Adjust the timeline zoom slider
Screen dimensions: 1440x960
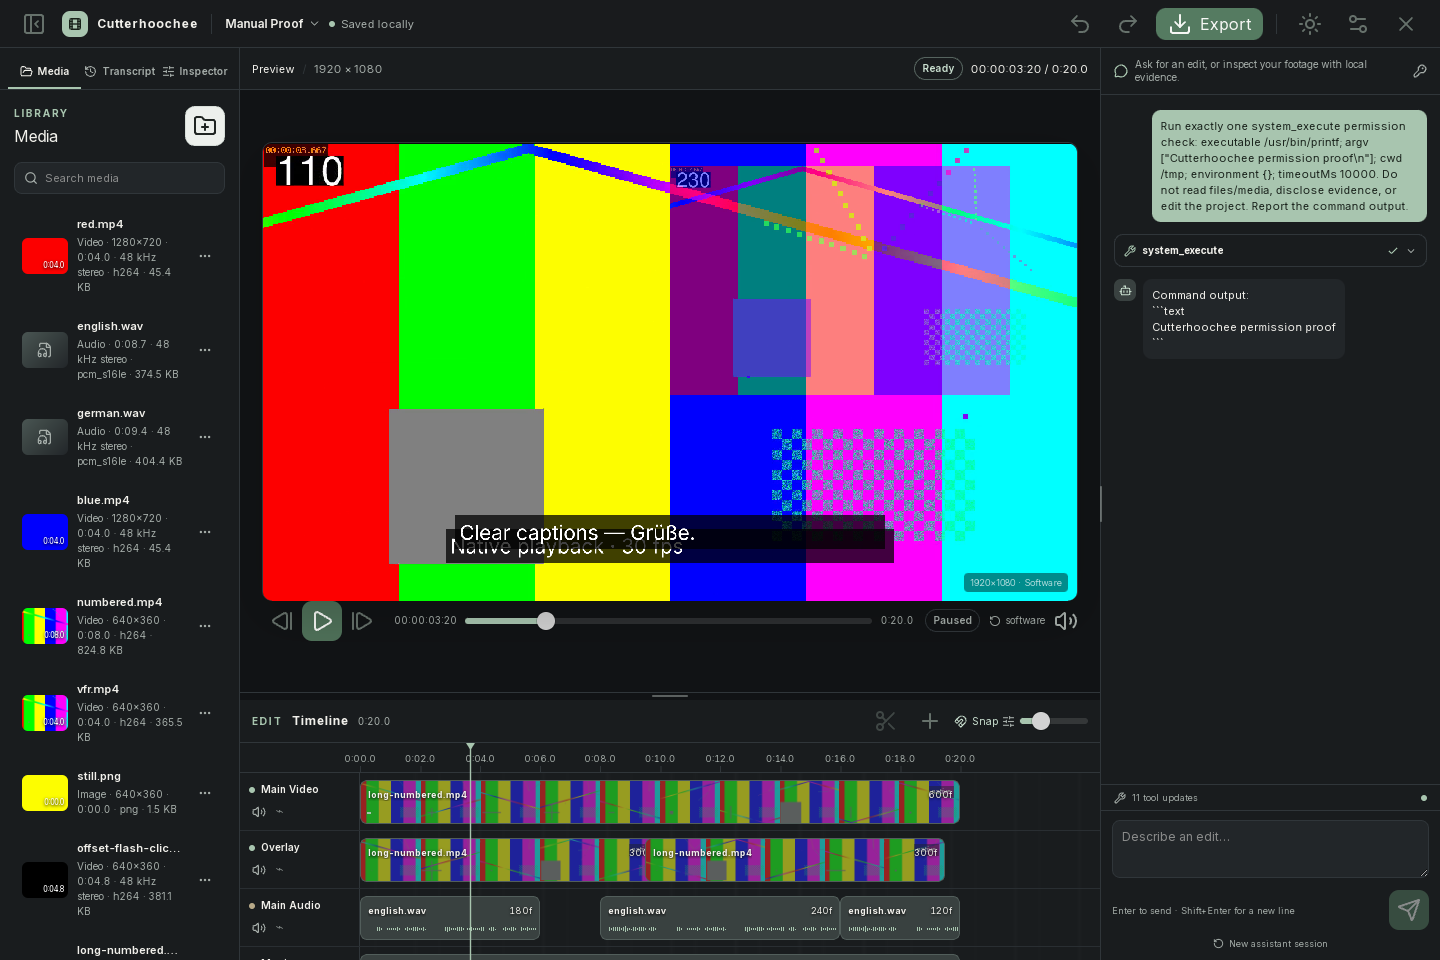(1054, 721)
